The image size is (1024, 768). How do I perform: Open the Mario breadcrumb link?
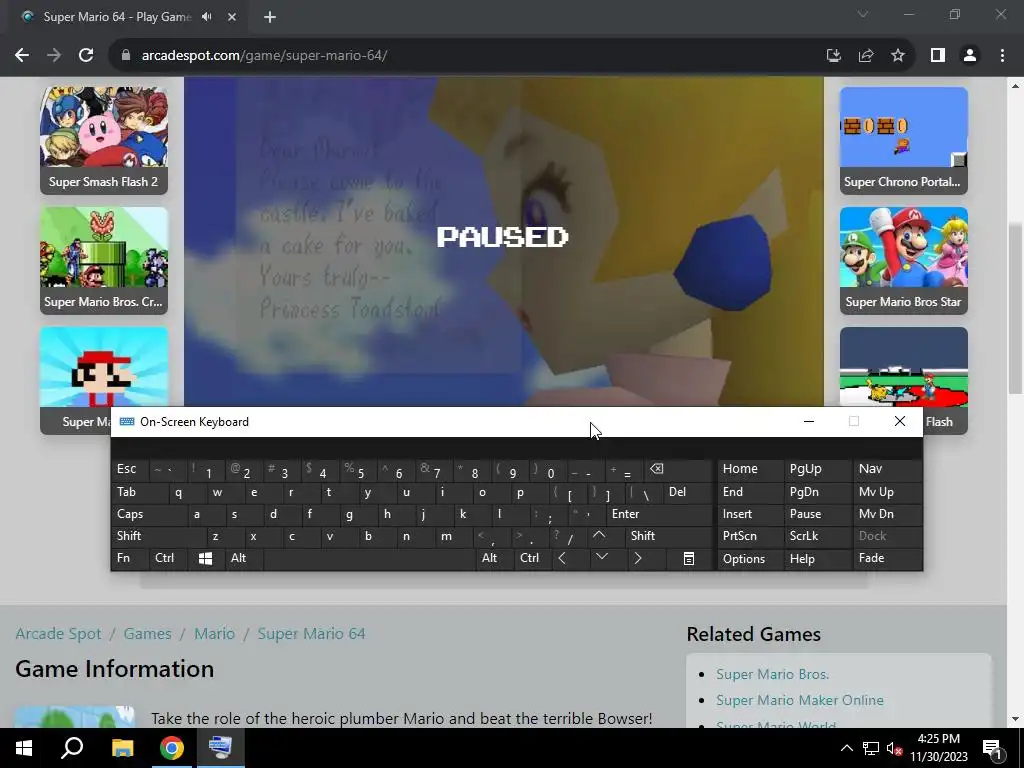214,633
